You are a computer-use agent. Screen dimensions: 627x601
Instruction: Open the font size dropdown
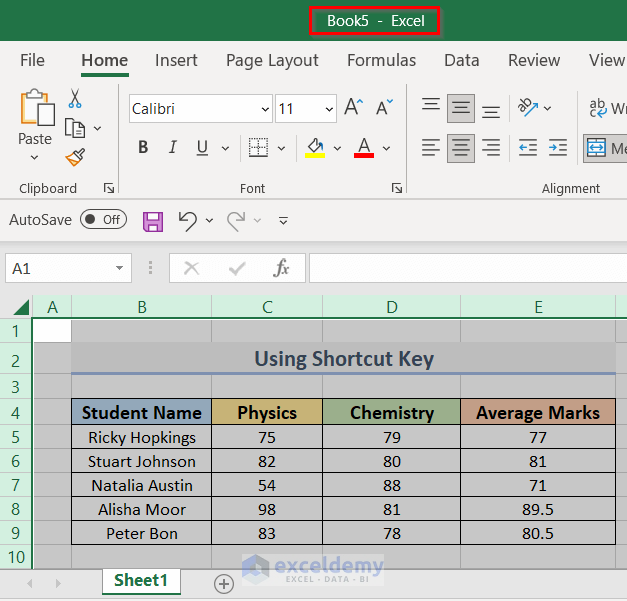(x=329, y=109)
